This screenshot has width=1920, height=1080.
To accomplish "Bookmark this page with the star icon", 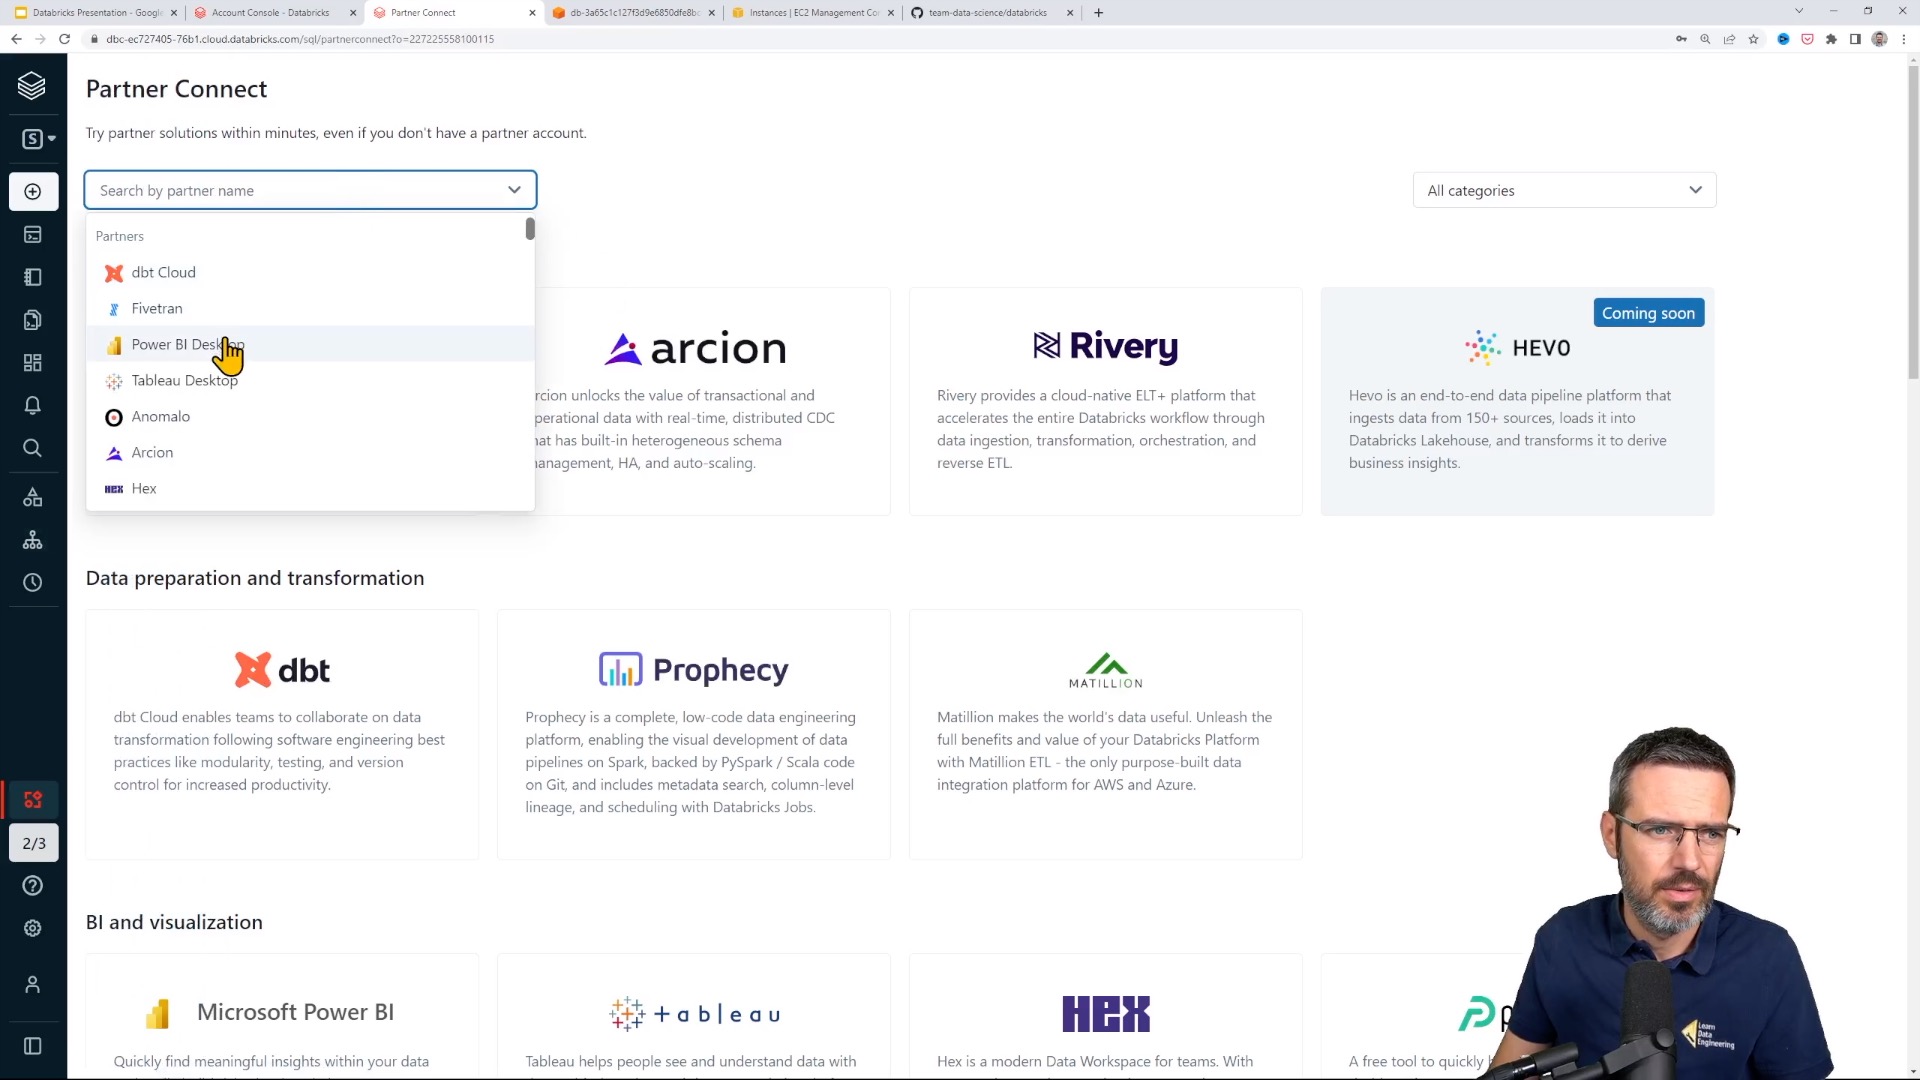I will (1753, 39).
